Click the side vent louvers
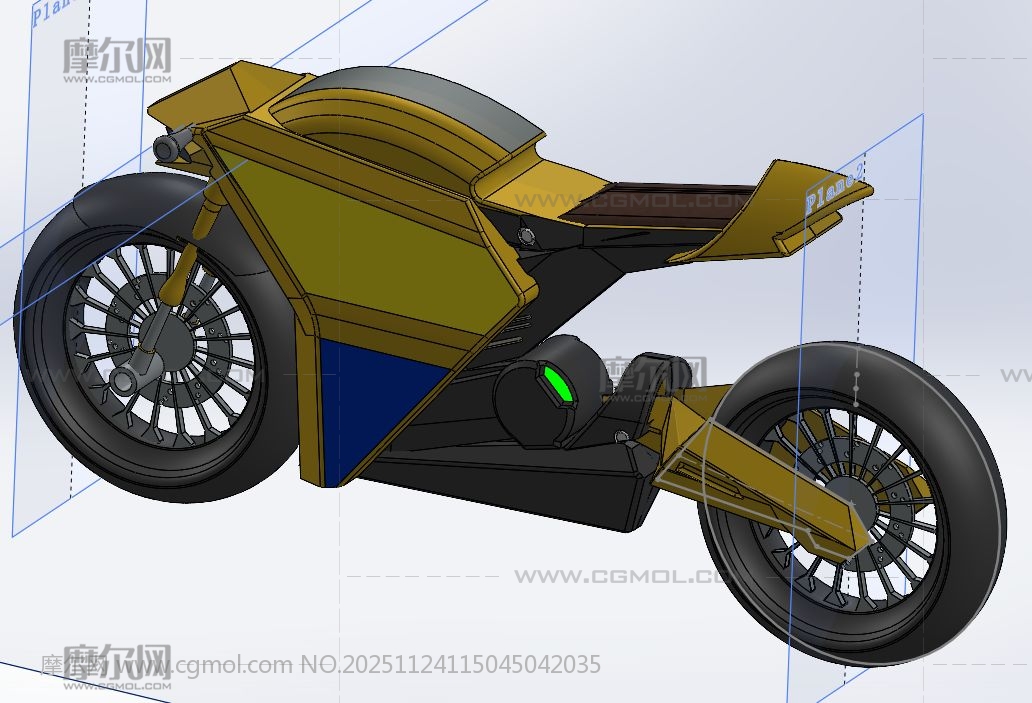Viewport: 1032px width, 703px height. pos(515,329)
